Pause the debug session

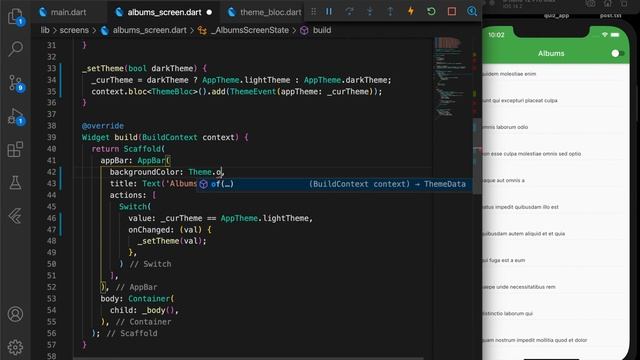point(329,11)
